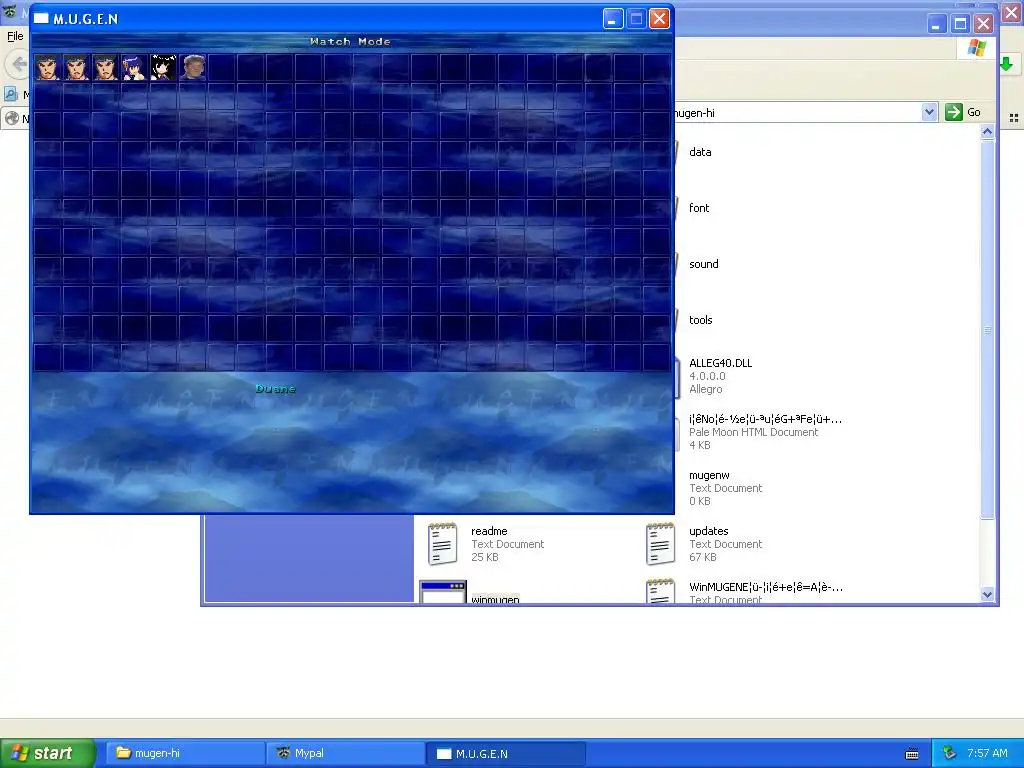The height and width of the screenshot is (768, 1024).
Task: Click the 7:57 AM taskbar clock
Action: tap(987, 753)
